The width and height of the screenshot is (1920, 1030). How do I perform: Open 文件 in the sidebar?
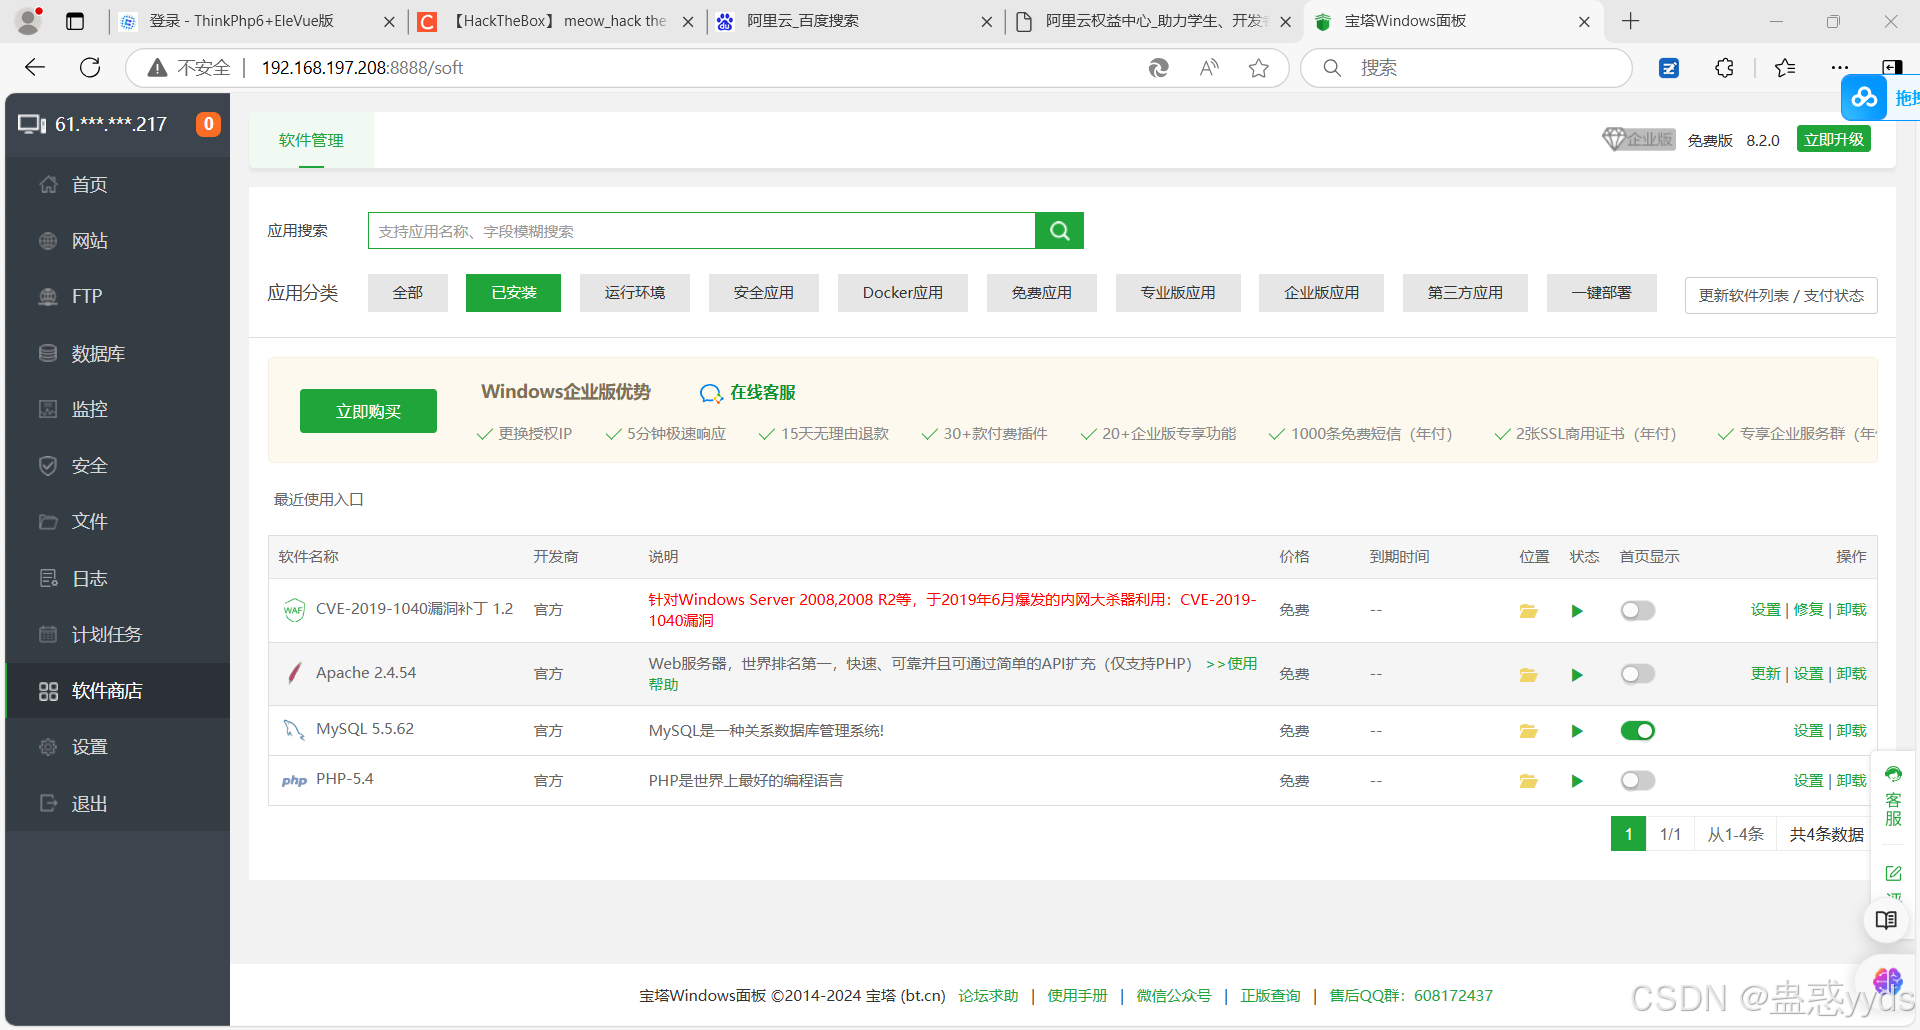click(x=118, y=522)
